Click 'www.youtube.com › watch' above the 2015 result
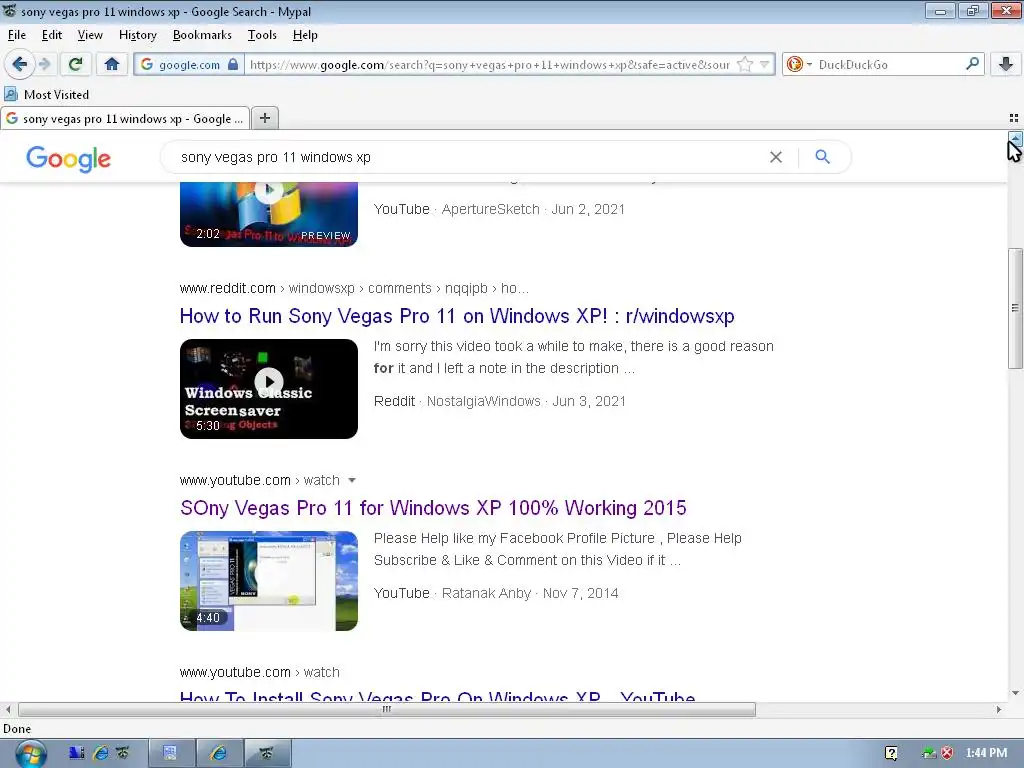Image resolution: width=1024 pixels, height=768 pixels. coord(260,480)
